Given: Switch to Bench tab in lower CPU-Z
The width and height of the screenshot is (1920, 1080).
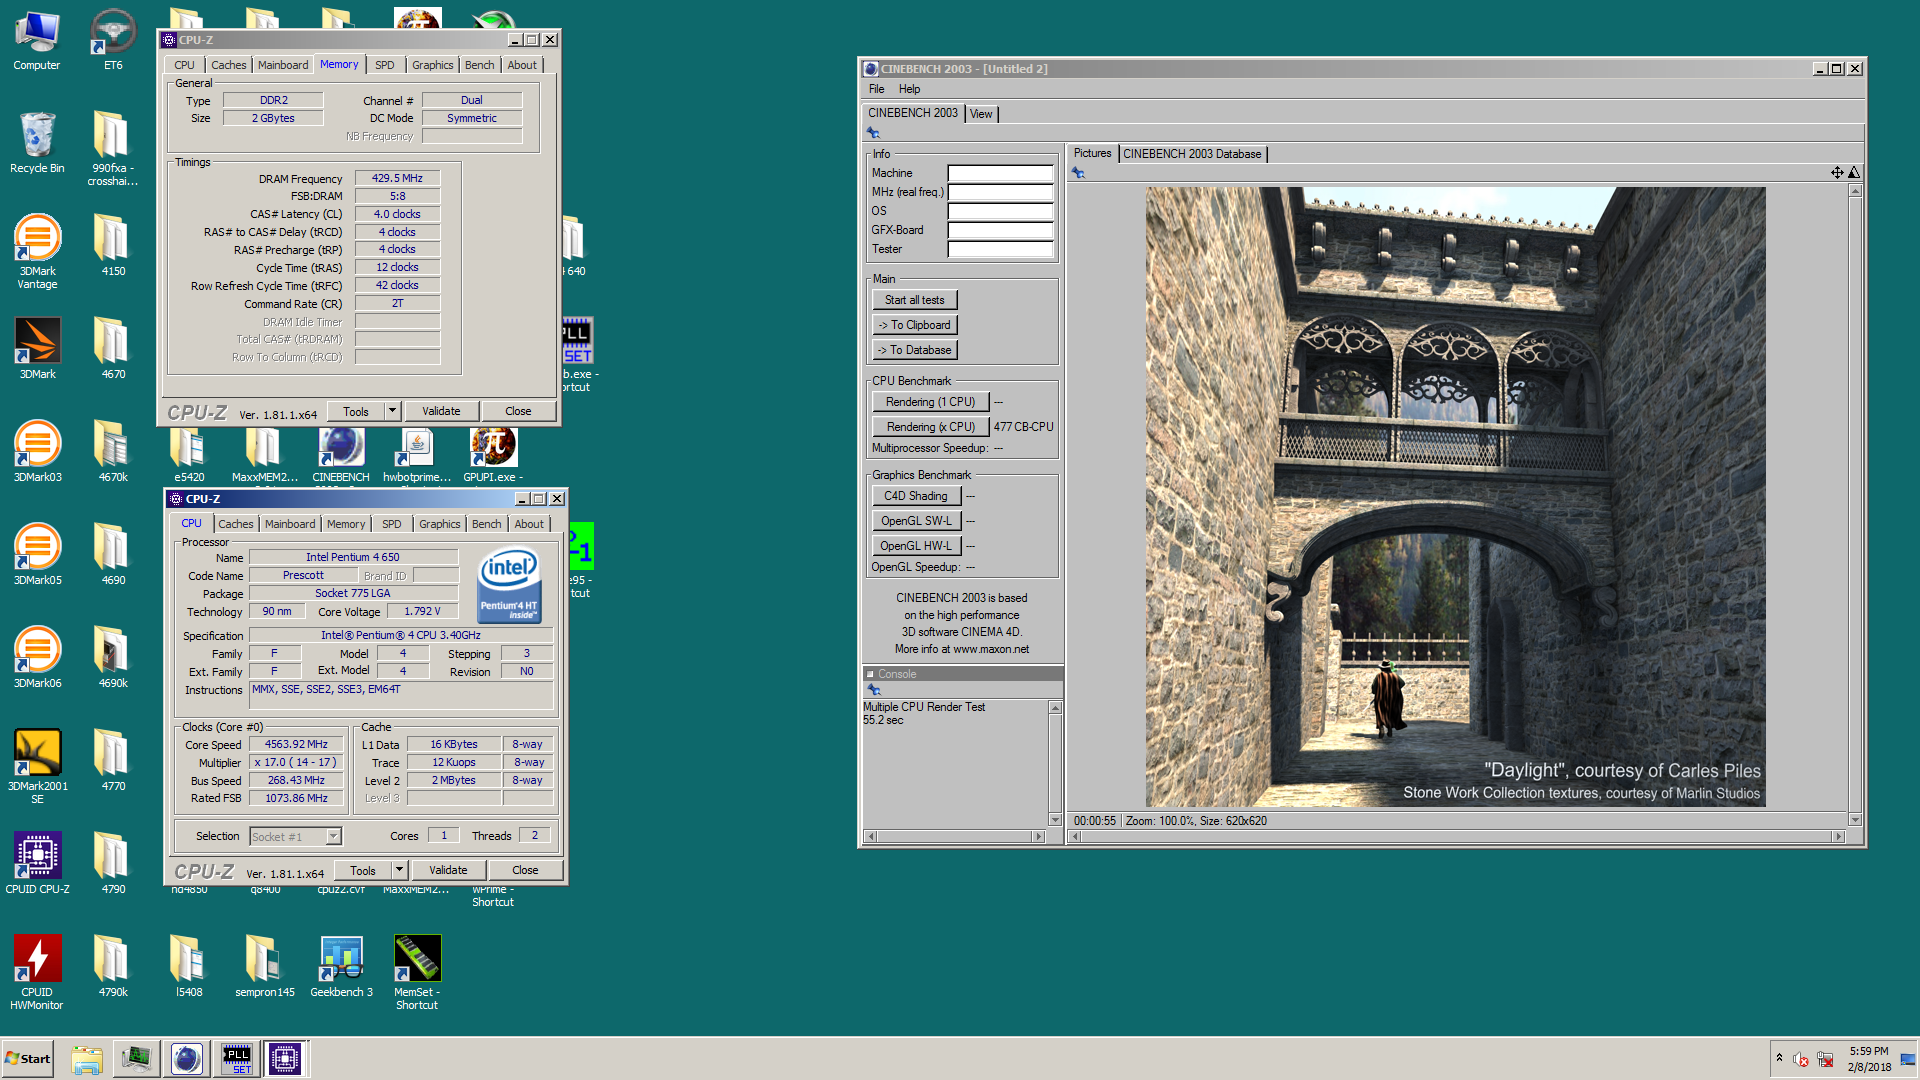Looking at the screenshot, I should 487,524.
